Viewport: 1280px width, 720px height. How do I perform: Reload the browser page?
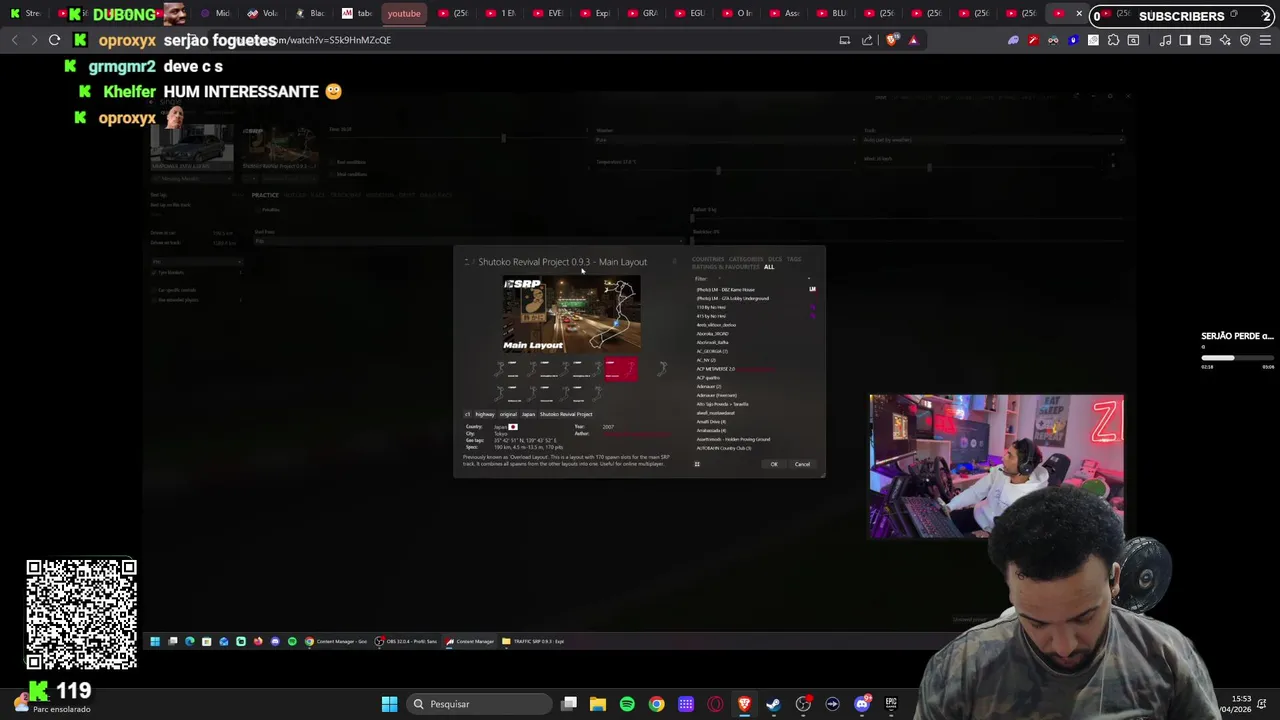click(x=54, y=40)
